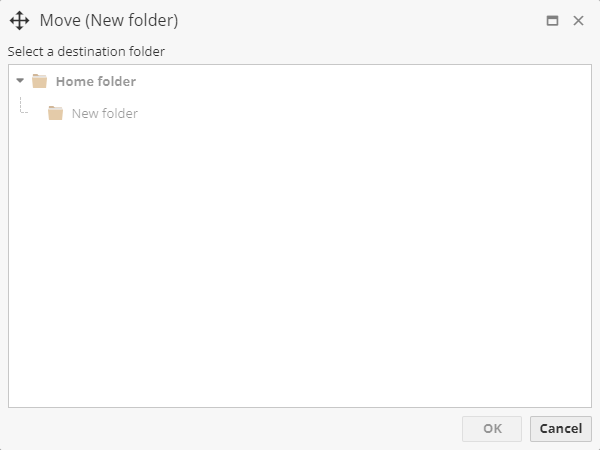600x450 pixels.
Task: Collapse the Home folder tree arrow
Action: pos(20,81)
